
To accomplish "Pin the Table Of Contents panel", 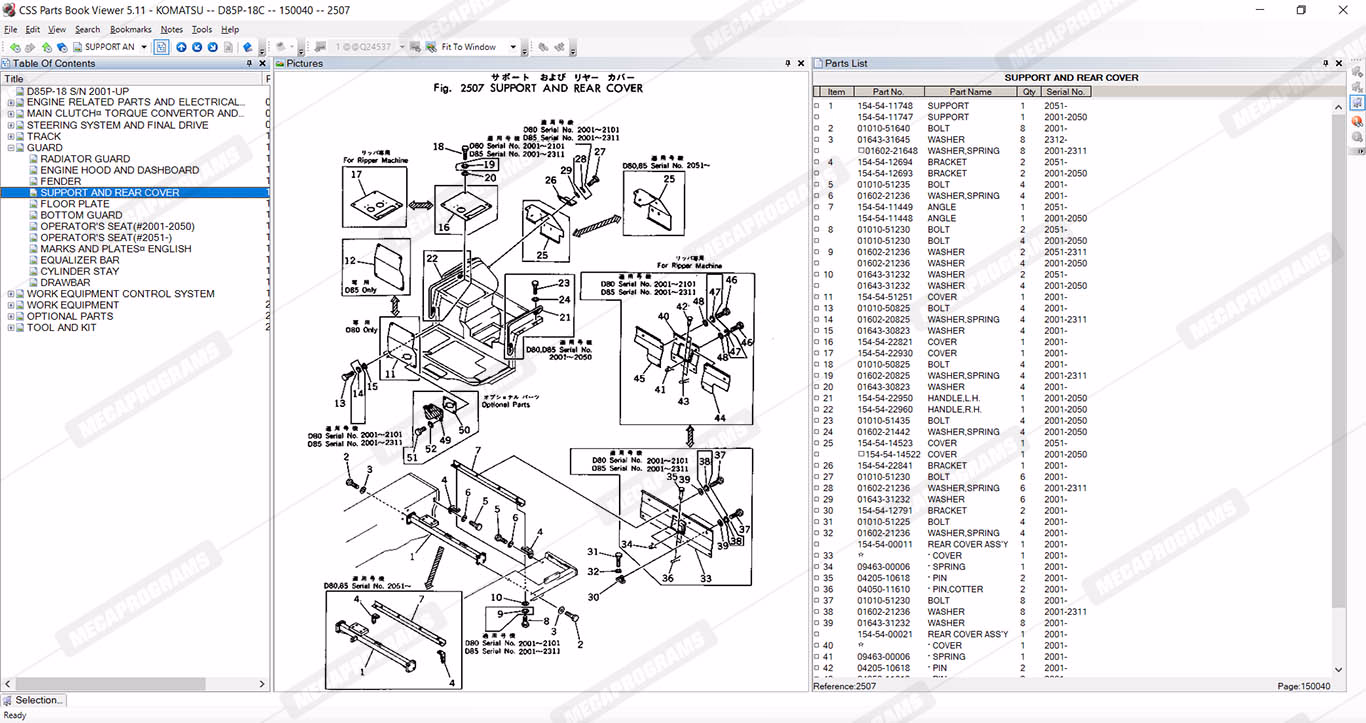I will pyautogui.click(x=249, y=64).
